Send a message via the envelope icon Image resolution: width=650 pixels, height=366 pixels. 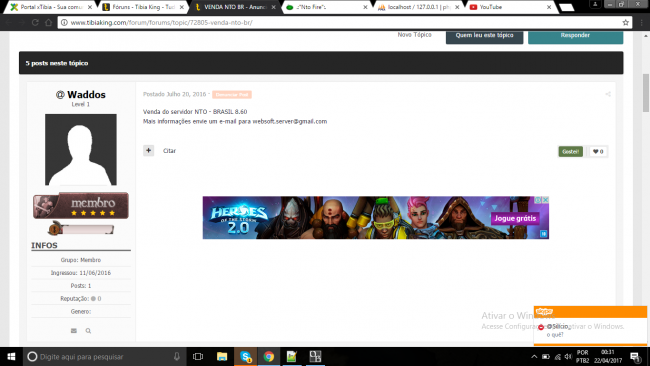point(74,331)
